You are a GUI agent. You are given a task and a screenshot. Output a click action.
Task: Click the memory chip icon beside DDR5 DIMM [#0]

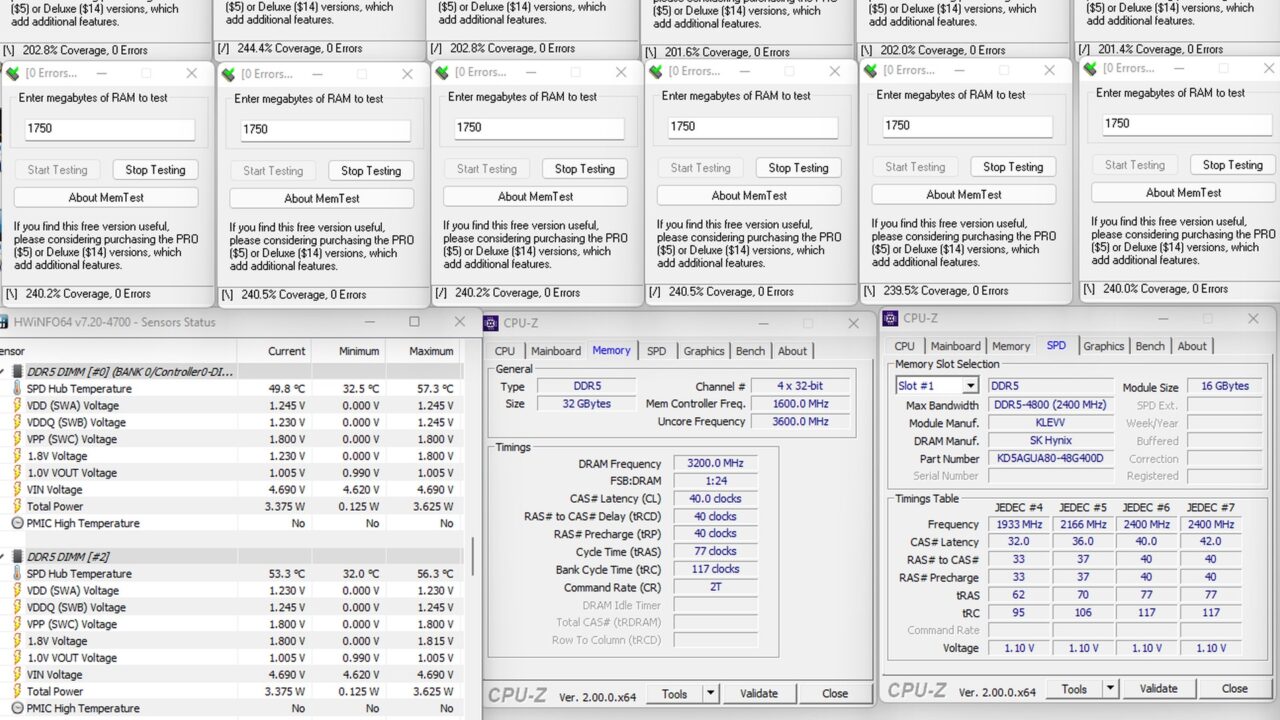click(x=17, y=372)
